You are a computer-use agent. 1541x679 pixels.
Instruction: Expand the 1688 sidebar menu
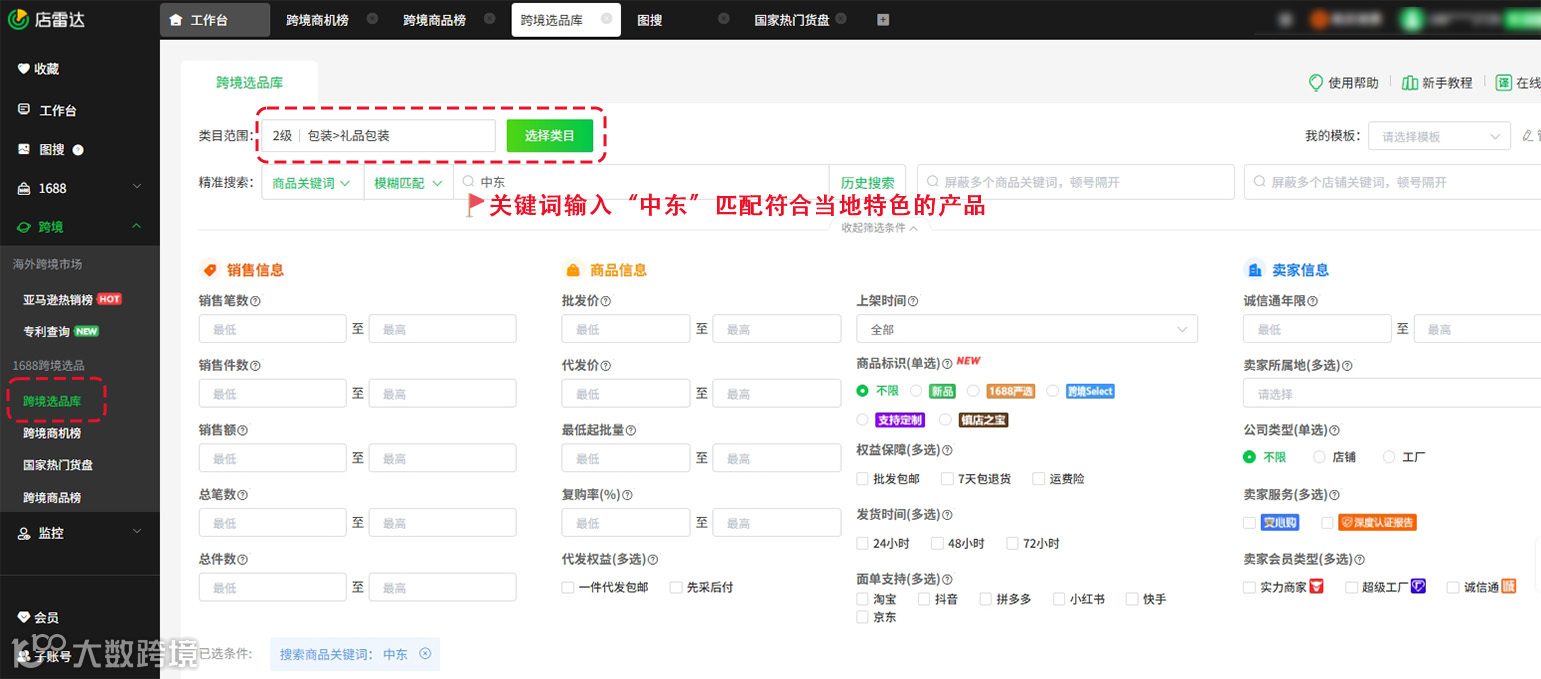[137, 187]
